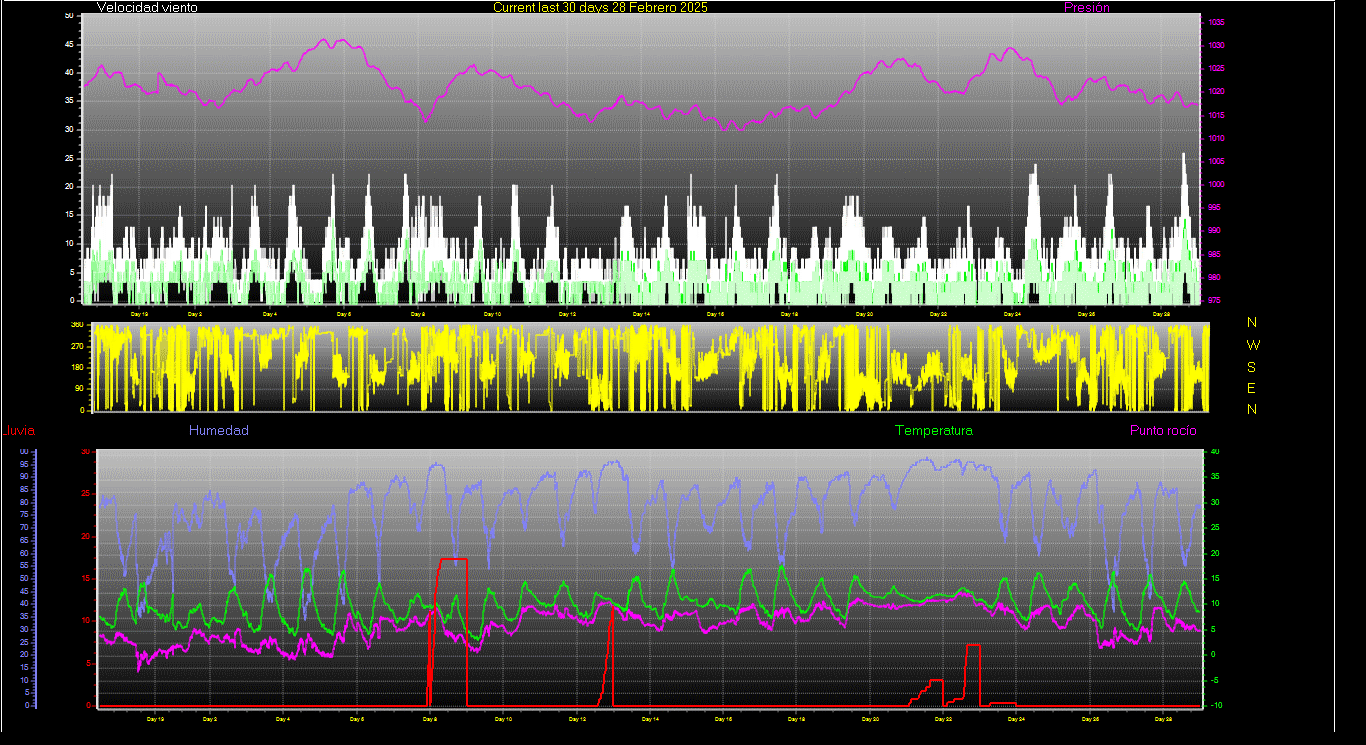Screen dimensions: 1366x745
Task: Click '990' on the pressure axis
Action: click(1214, 231)
